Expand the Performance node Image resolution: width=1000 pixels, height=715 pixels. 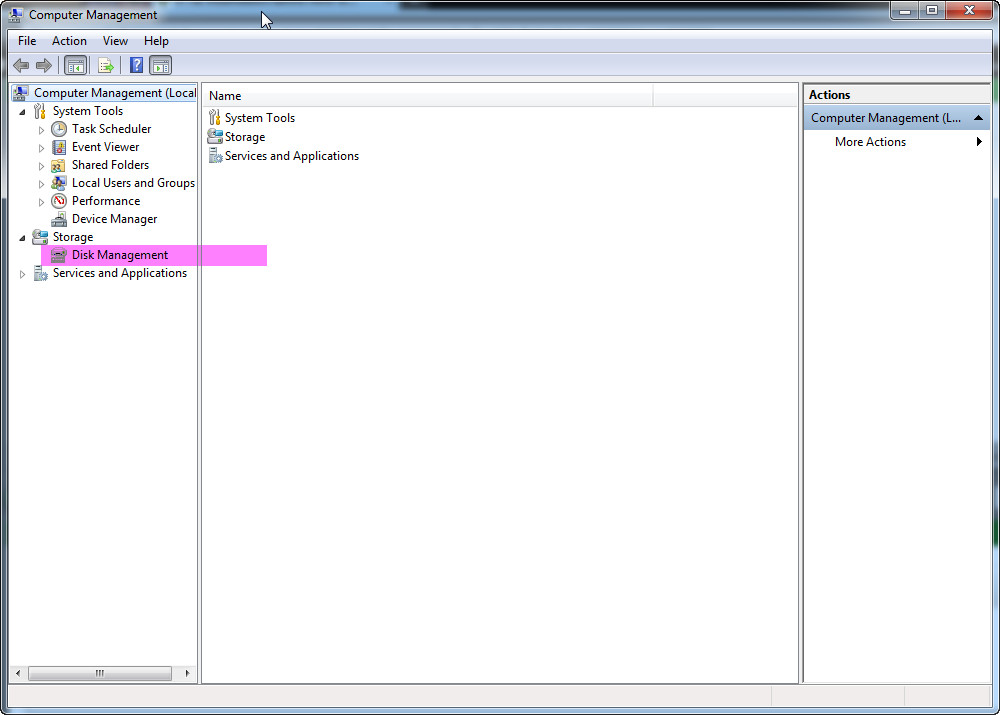click(x=42, y=202)
